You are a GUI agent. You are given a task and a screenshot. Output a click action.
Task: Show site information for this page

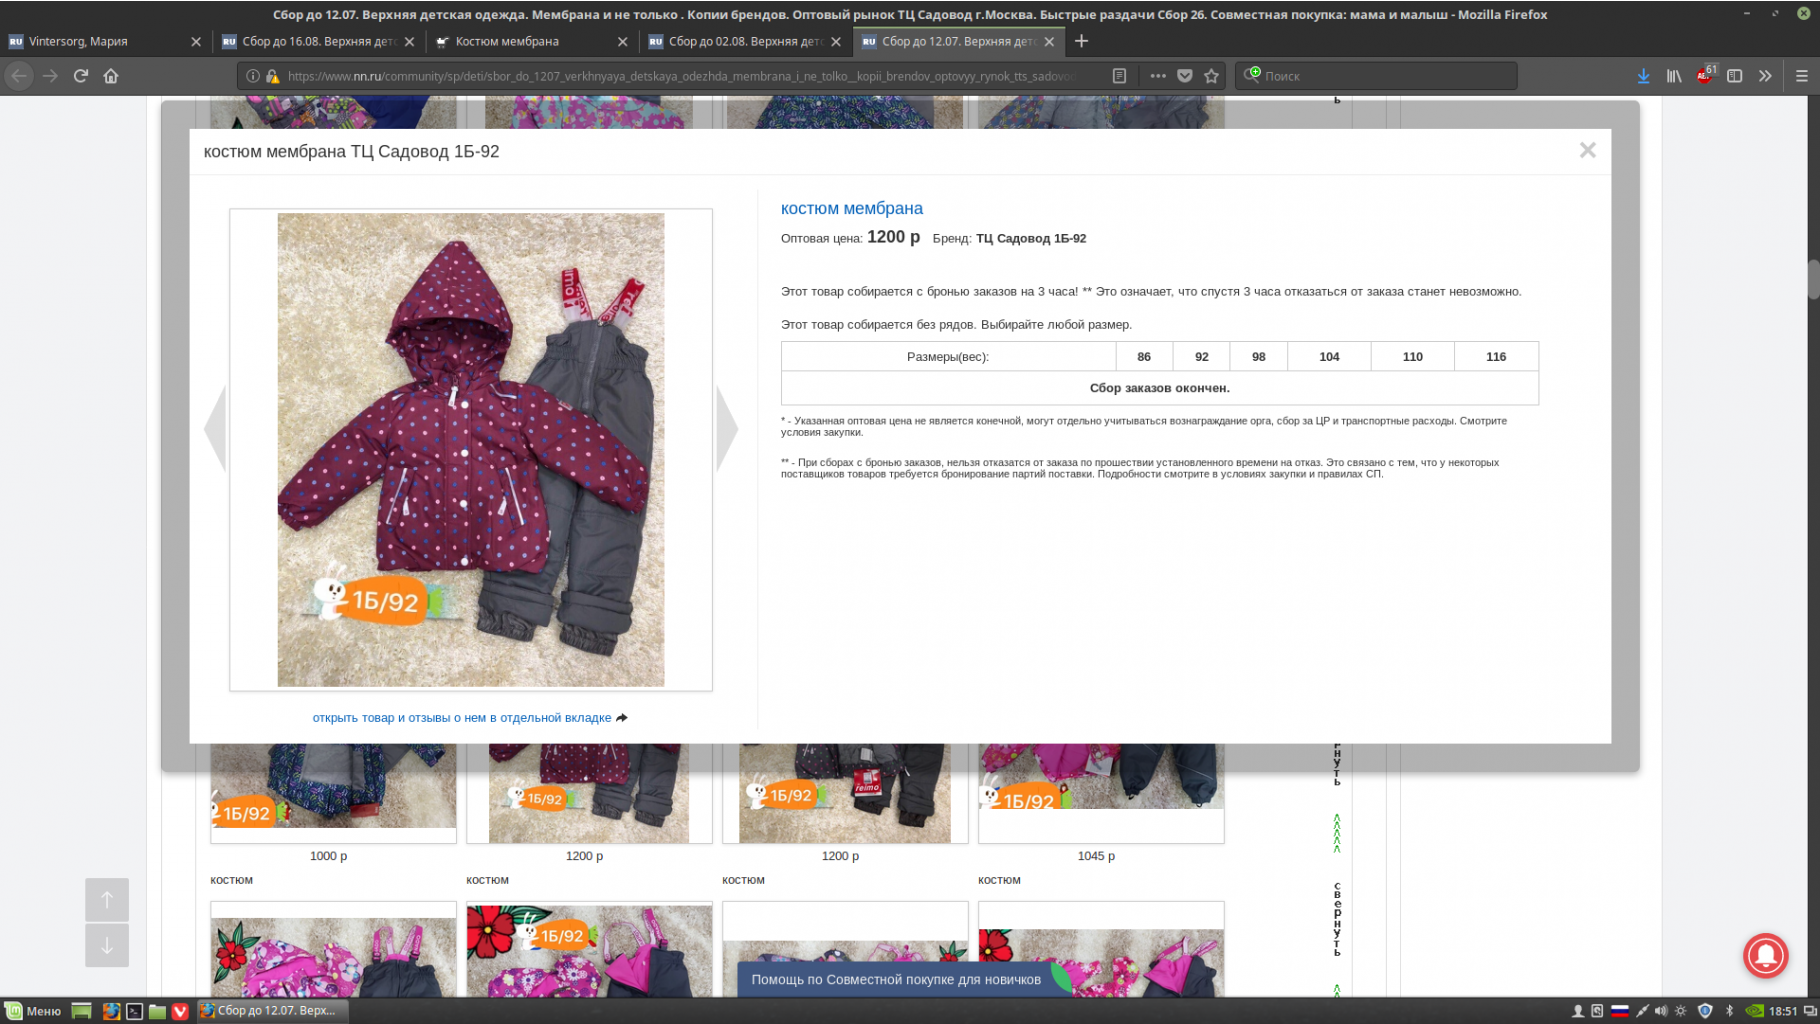[253, 76]
